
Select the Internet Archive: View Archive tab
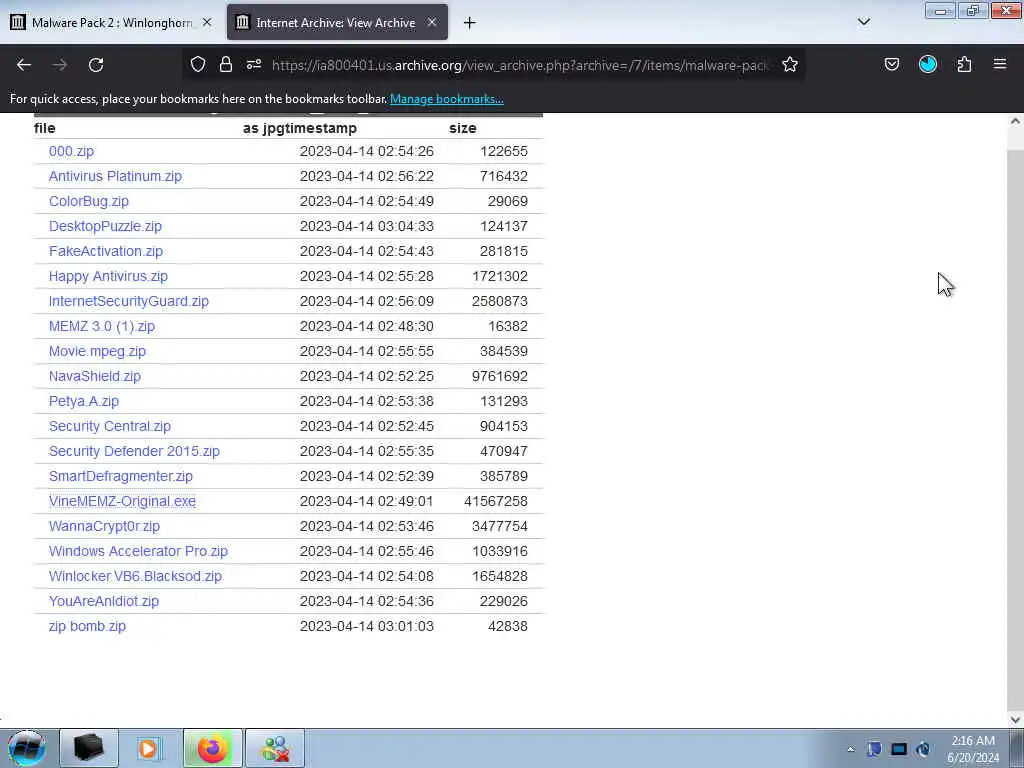coord(337,22)
